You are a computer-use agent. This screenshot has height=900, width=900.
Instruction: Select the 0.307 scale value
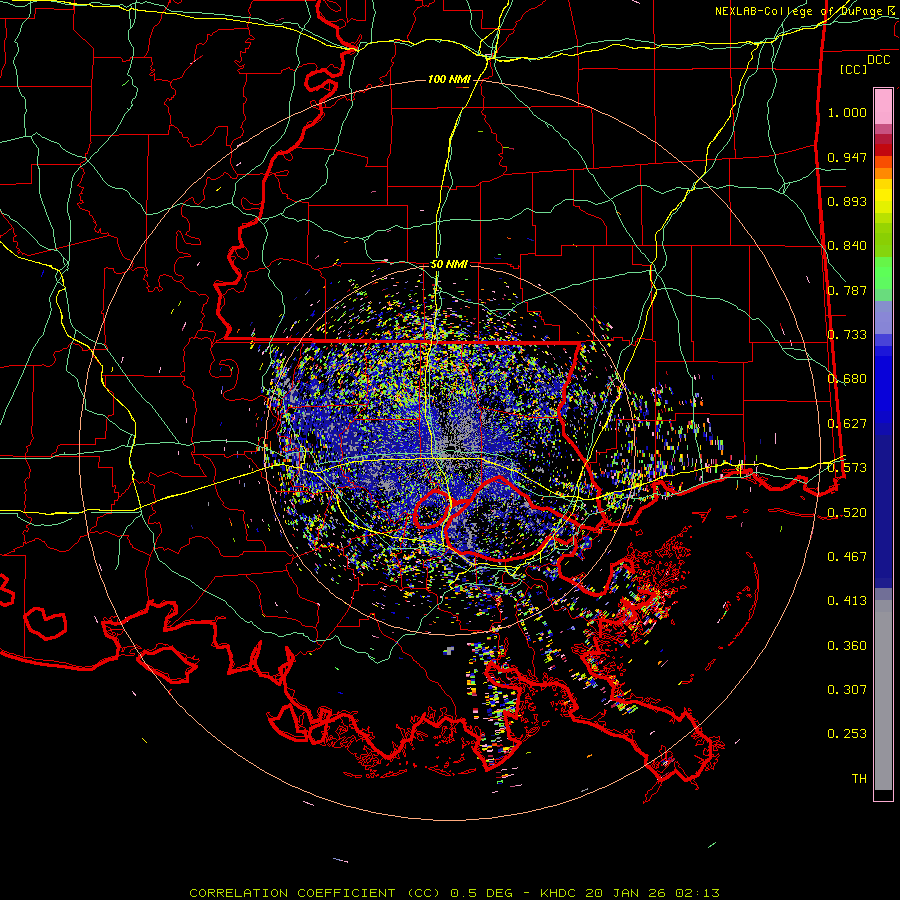(847, 690)
